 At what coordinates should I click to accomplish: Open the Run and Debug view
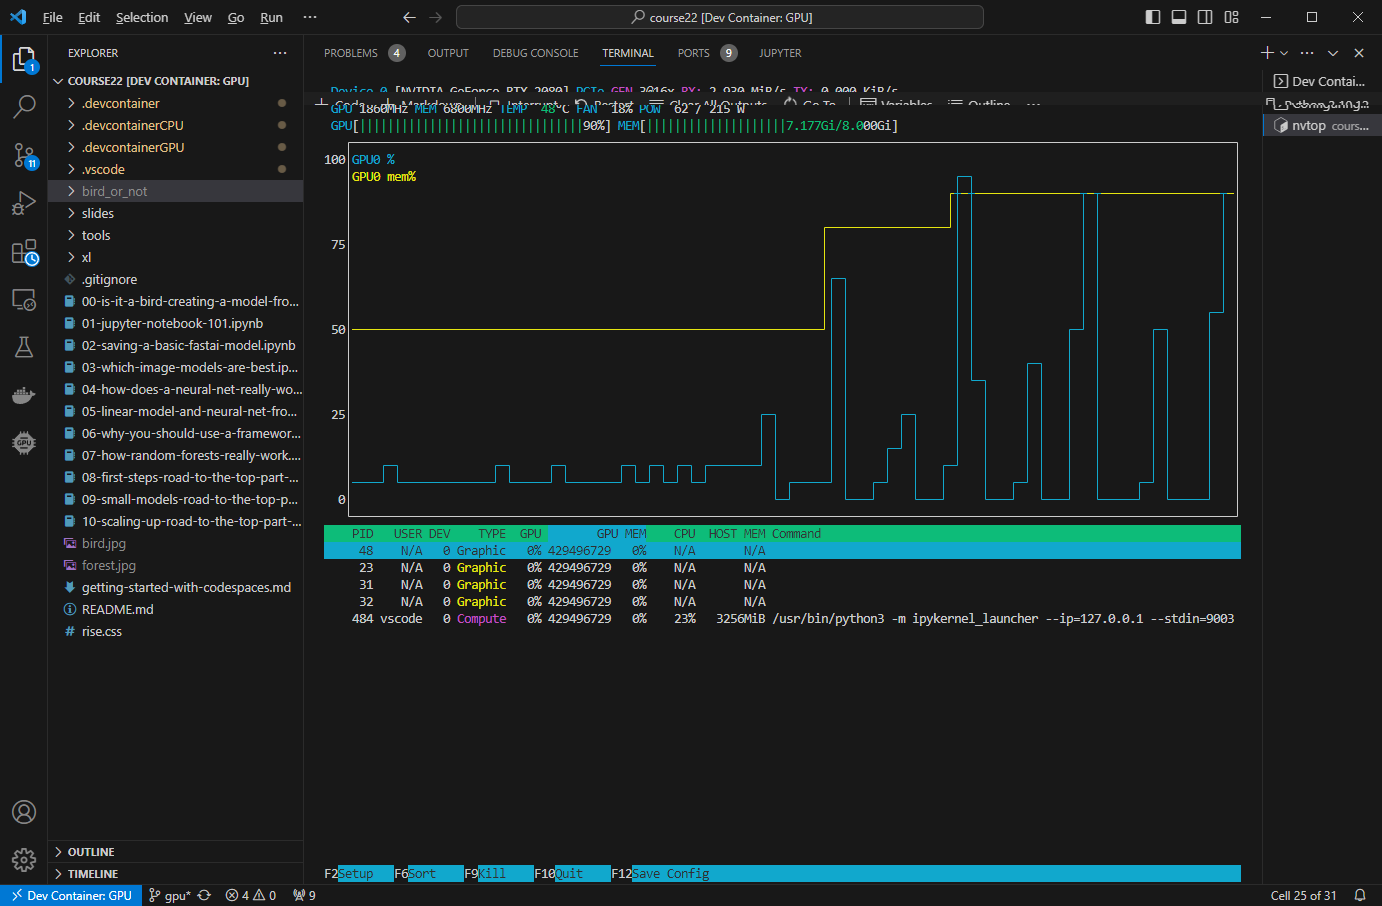pyautogui.click(x=24, y=203)
